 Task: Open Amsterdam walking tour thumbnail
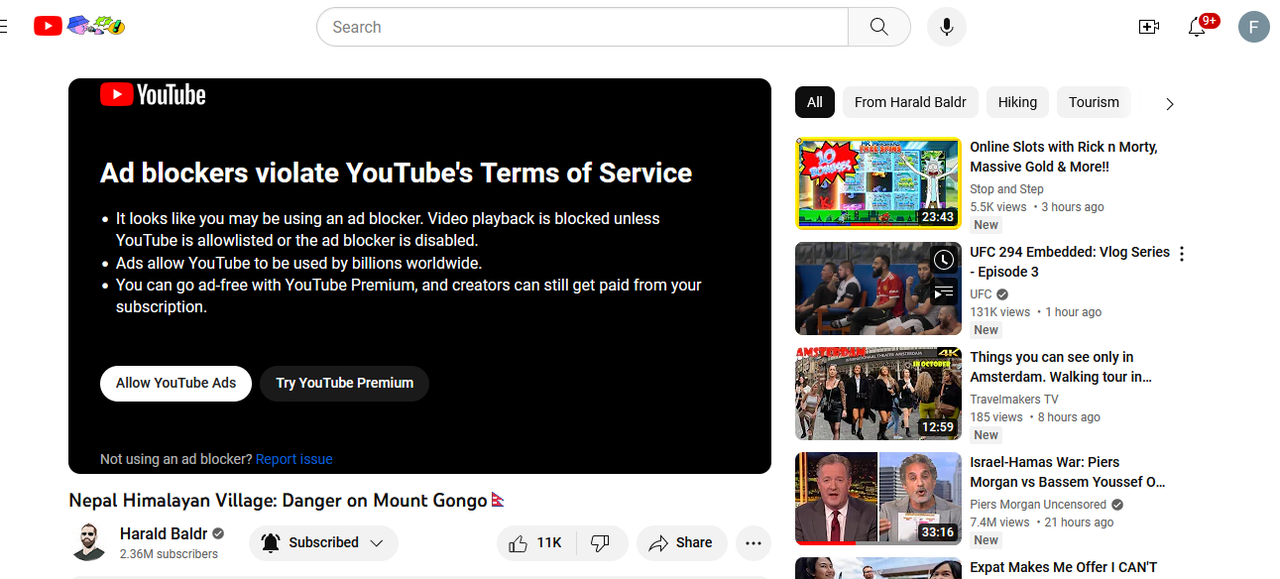point(878,394)
